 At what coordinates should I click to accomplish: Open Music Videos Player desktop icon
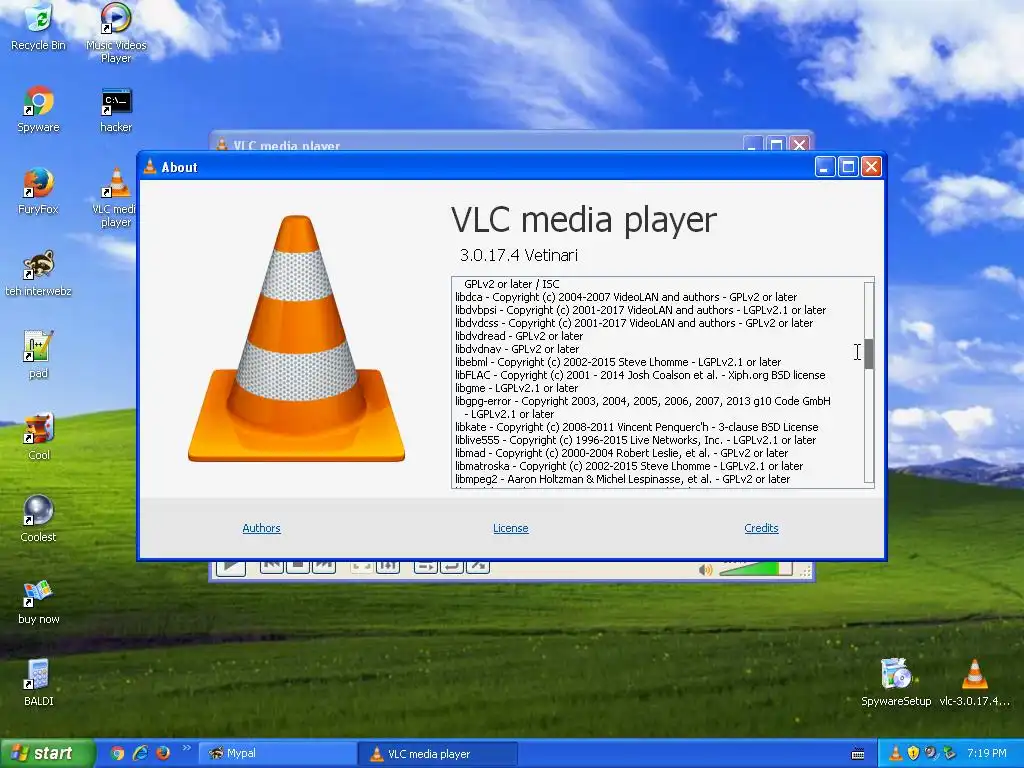pos(116,31)
